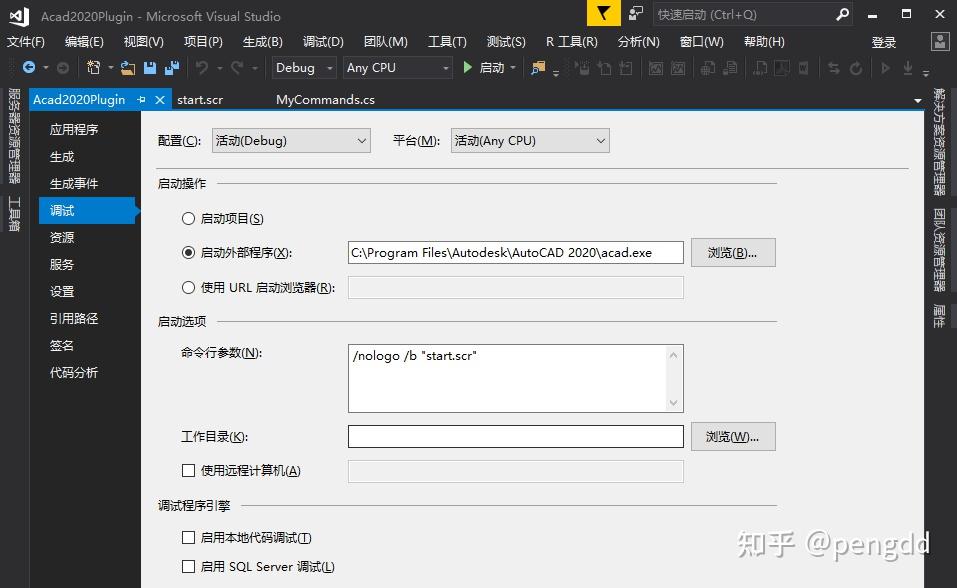The image size is (957, 588).
Task: Click the 浏览 button next to acad.exe path
Action: pos(733,252)
